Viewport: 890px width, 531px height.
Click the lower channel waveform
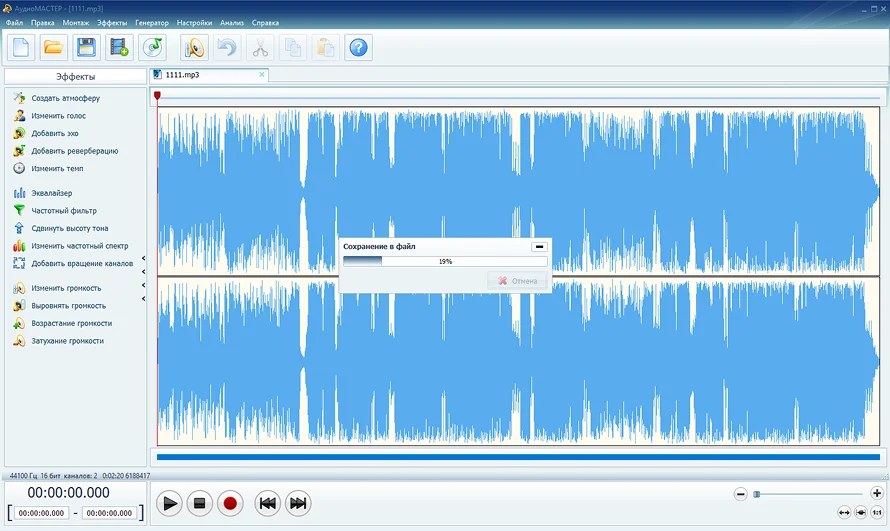518,361
